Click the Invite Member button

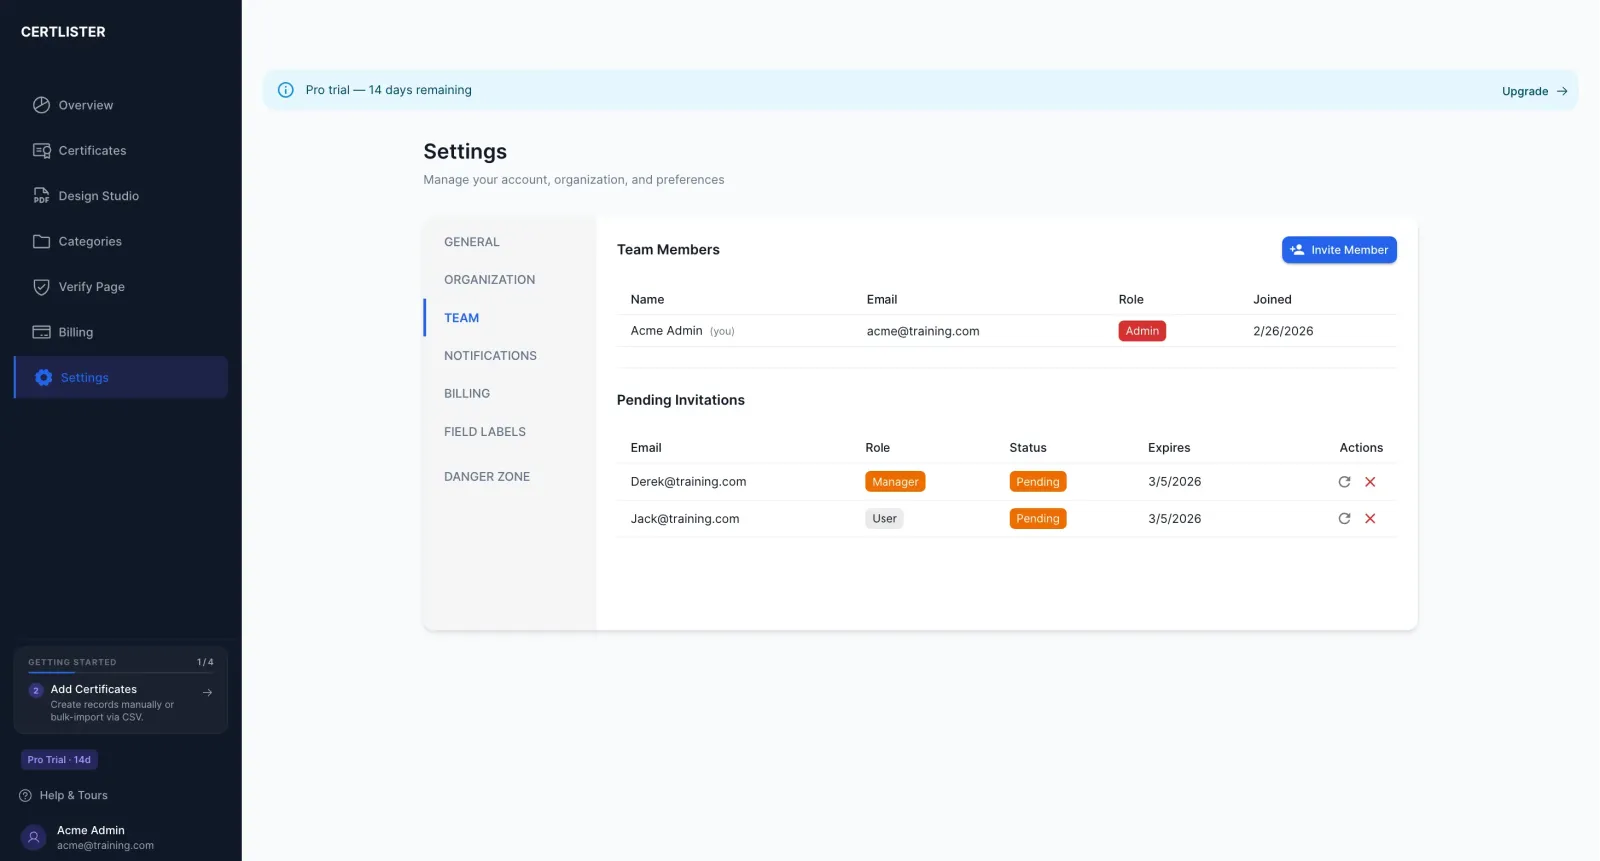pos(1339,250)
